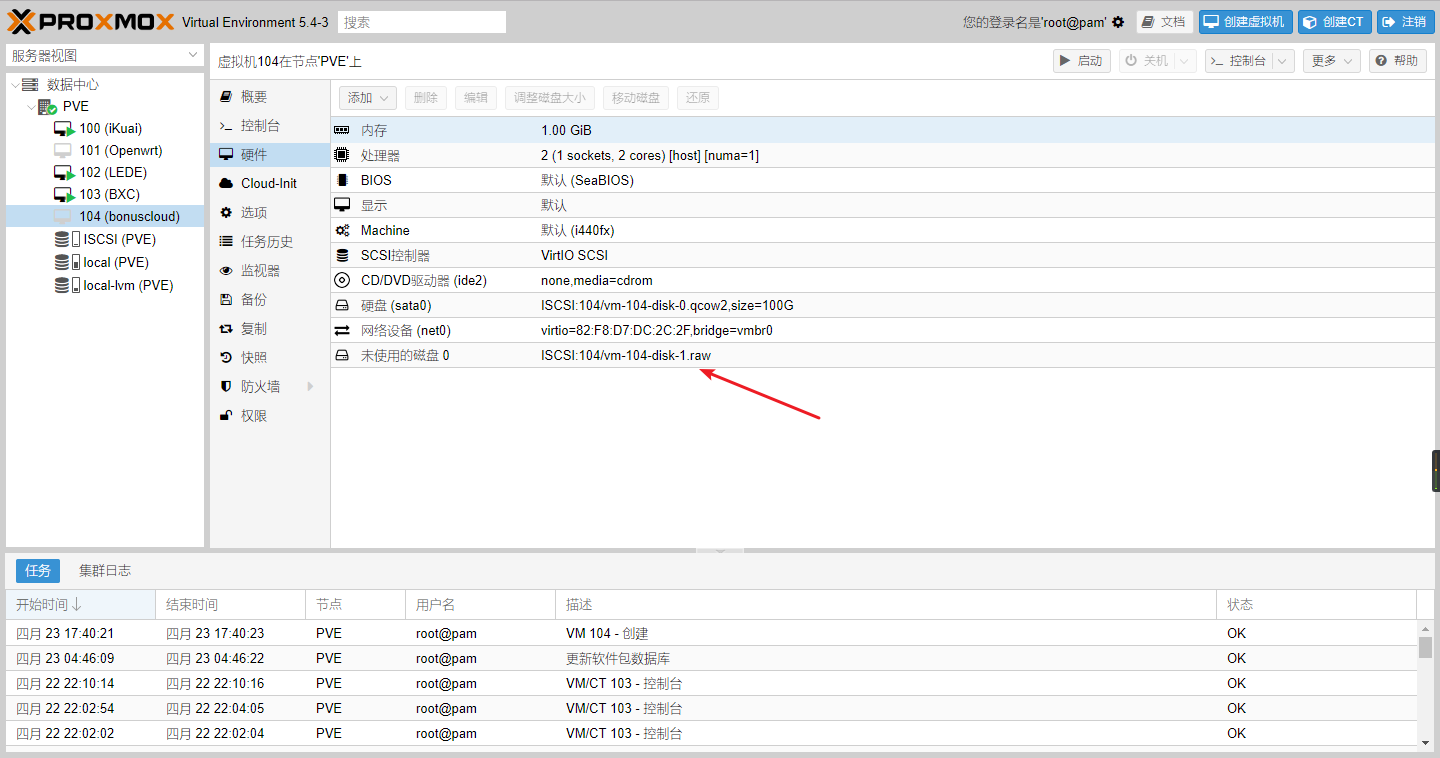Select the BIOS row

click(883, 181)
